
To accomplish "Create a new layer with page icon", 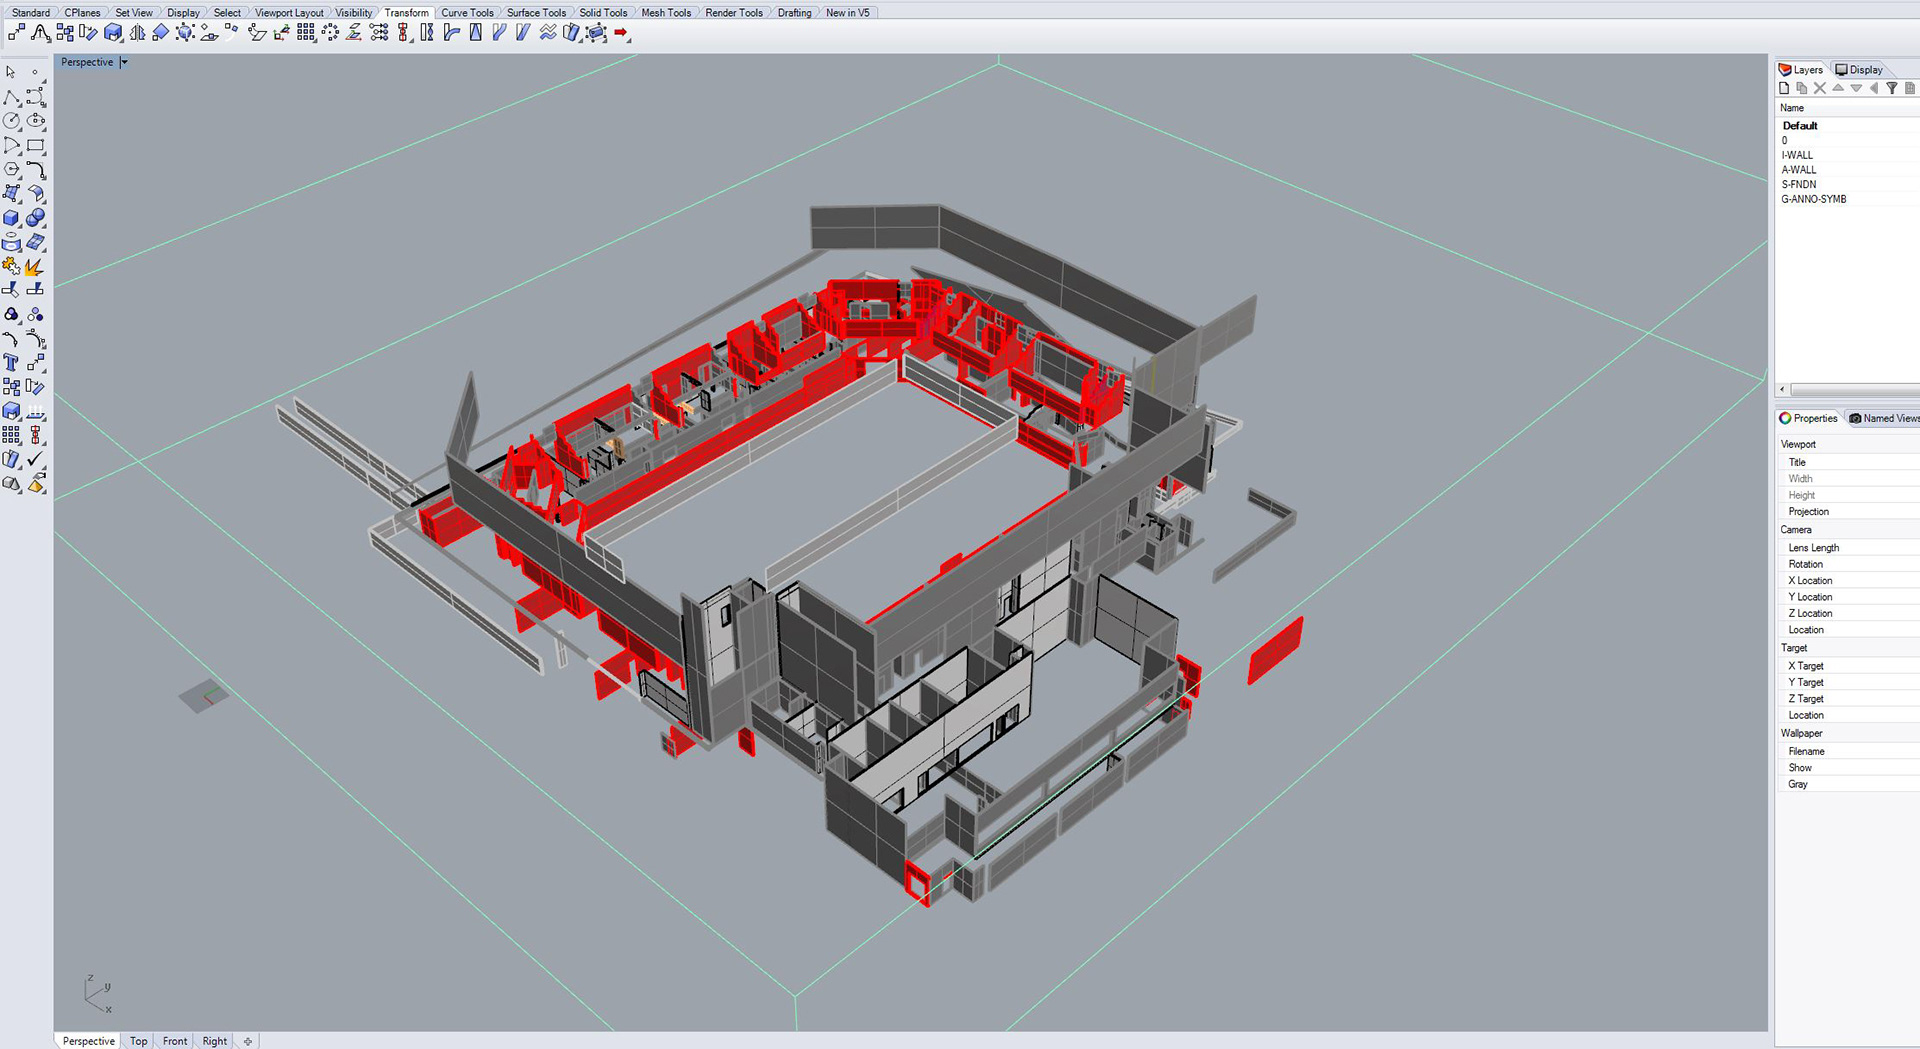I will (x=1784, y=88).
